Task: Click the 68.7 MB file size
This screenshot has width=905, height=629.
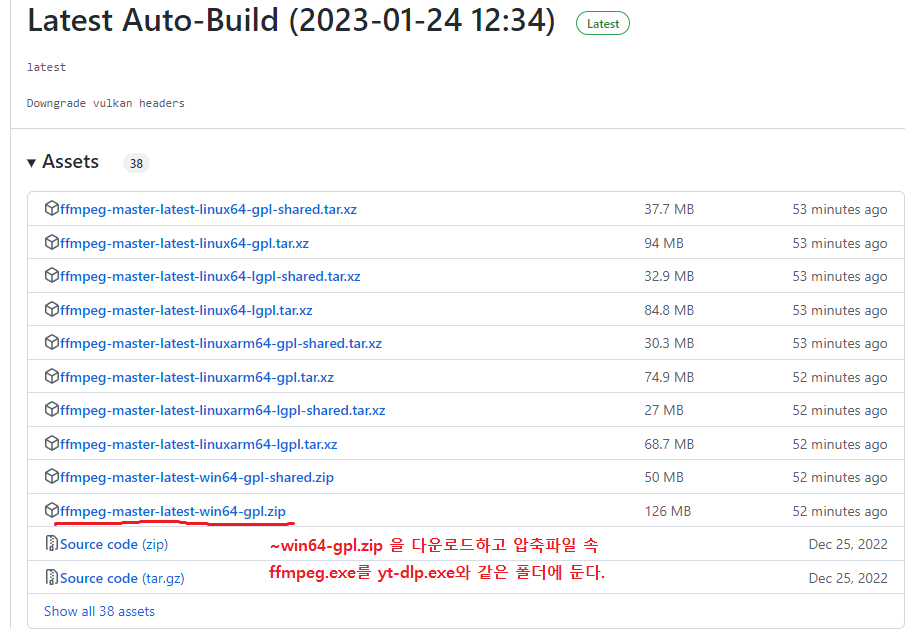Action: coord(669,444)
